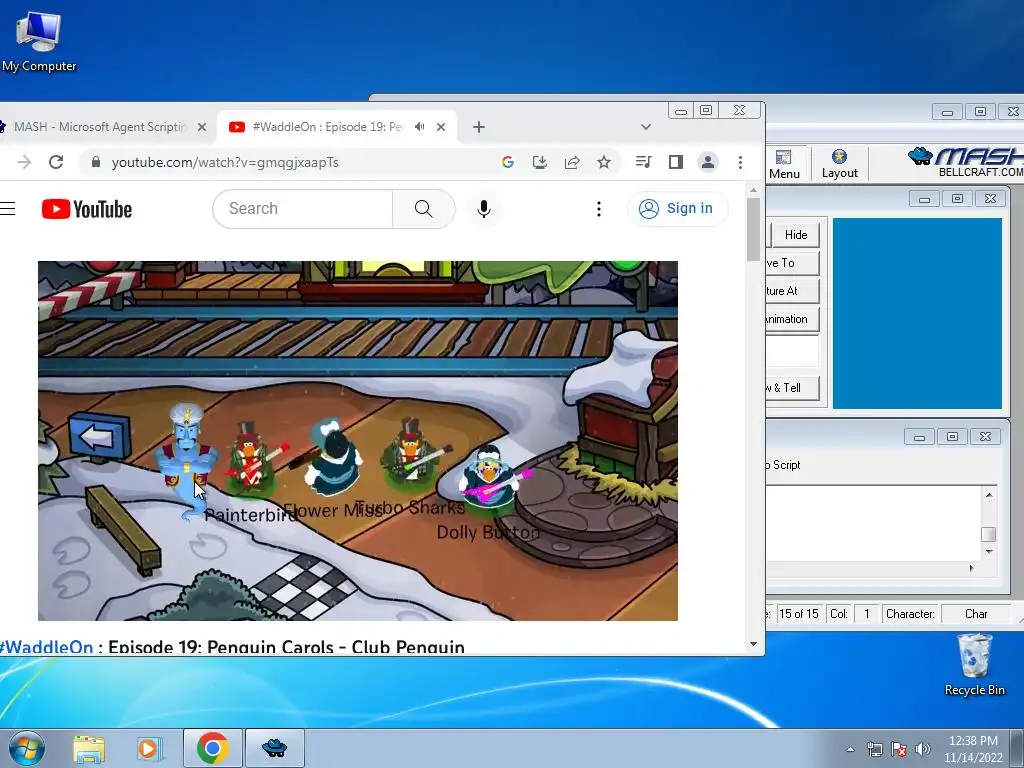Open Layout in MASH toolbar
Image resolution: width=1024 pixels, height=768 pixels.
coord(839,164)
